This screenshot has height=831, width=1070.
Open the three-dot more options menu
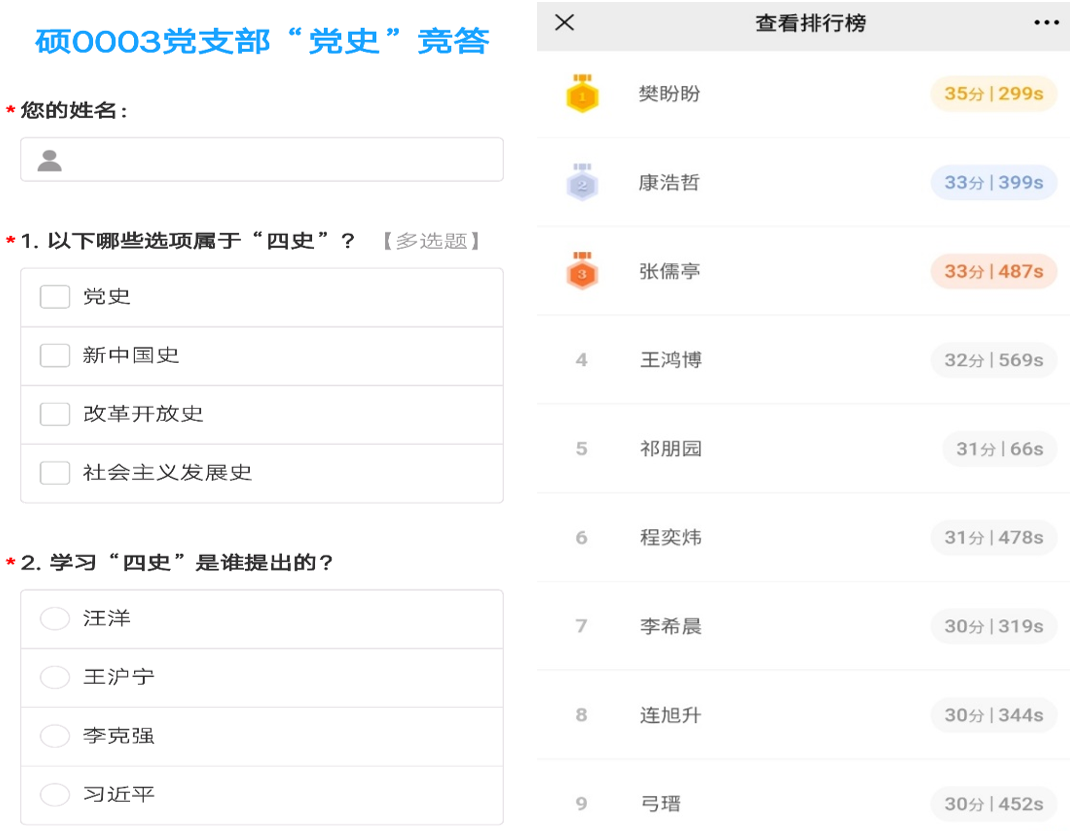[1046, 23]
